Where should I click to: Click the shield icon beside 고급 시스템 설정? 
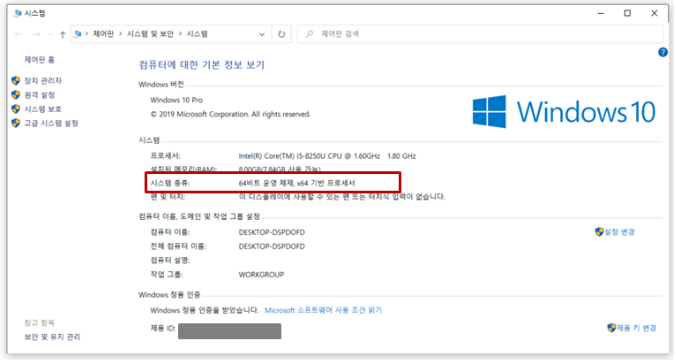[x=16, y=123]
